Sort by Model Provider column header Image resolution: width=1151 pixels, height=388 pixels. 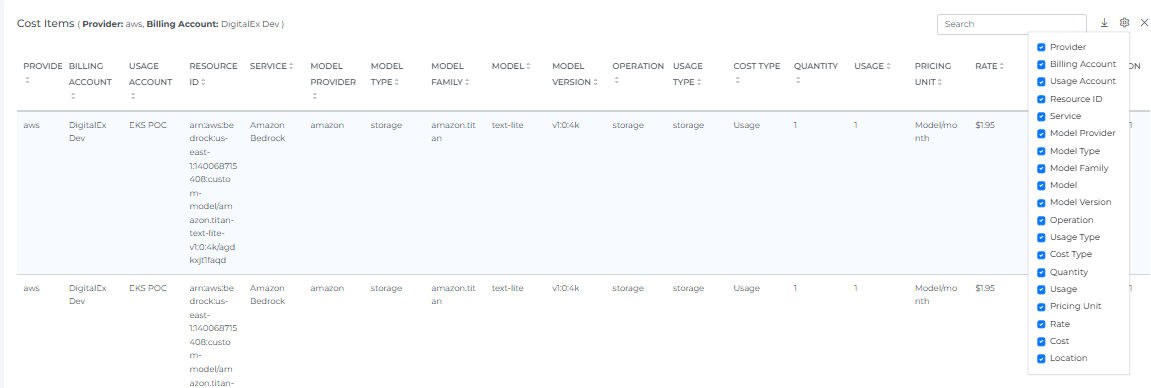pyautogui.click(x=333, y=81)
